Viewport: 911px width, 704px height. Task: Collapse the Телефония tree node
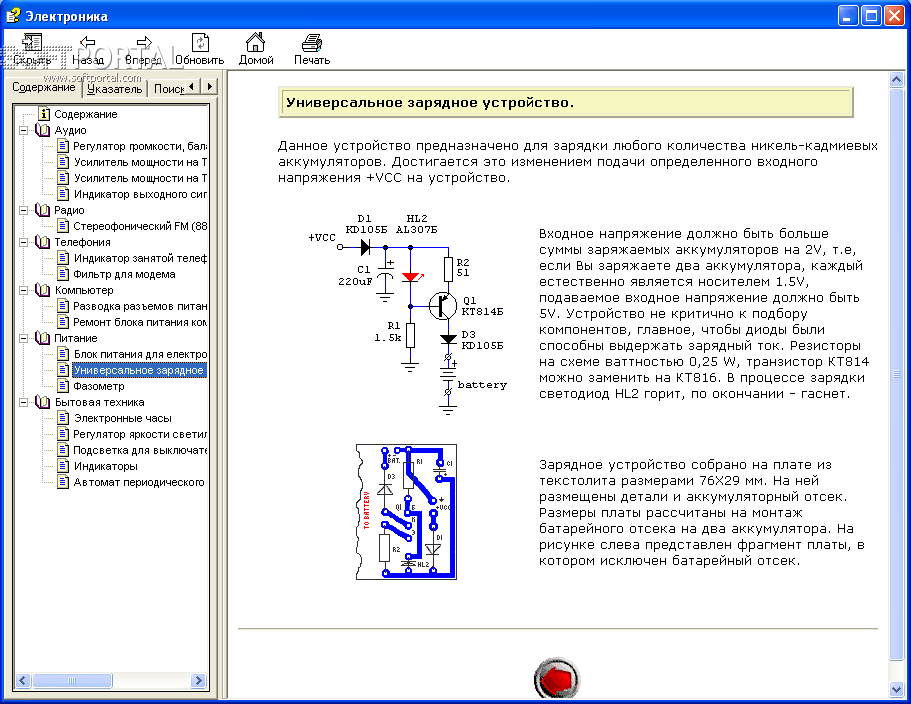coord(23,242)
